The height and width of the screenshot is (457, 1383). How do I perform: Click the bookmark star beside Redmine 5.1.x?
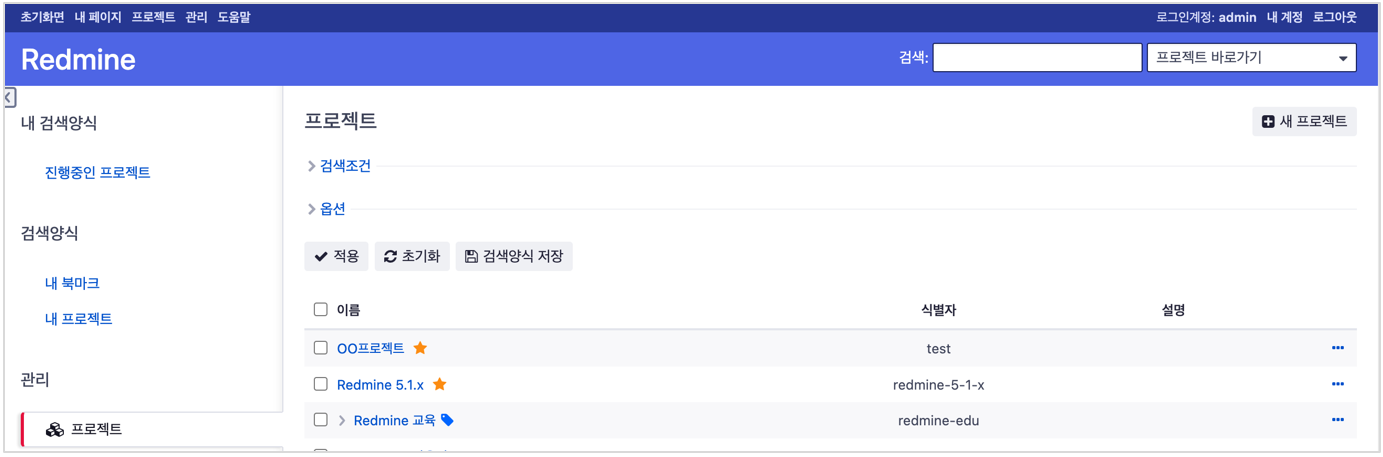[x=439, y=384]
